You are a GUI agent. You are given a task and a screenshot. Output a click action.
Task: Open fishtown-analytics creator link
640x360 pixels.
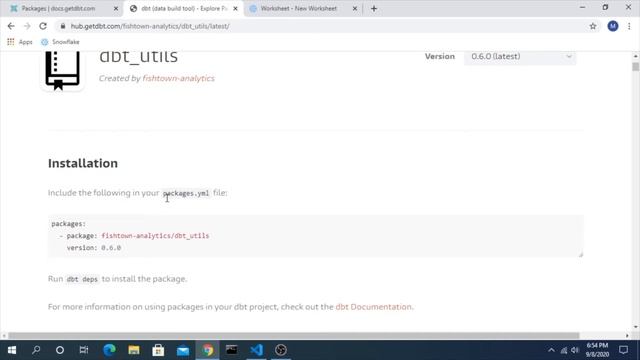pos(178,78)
